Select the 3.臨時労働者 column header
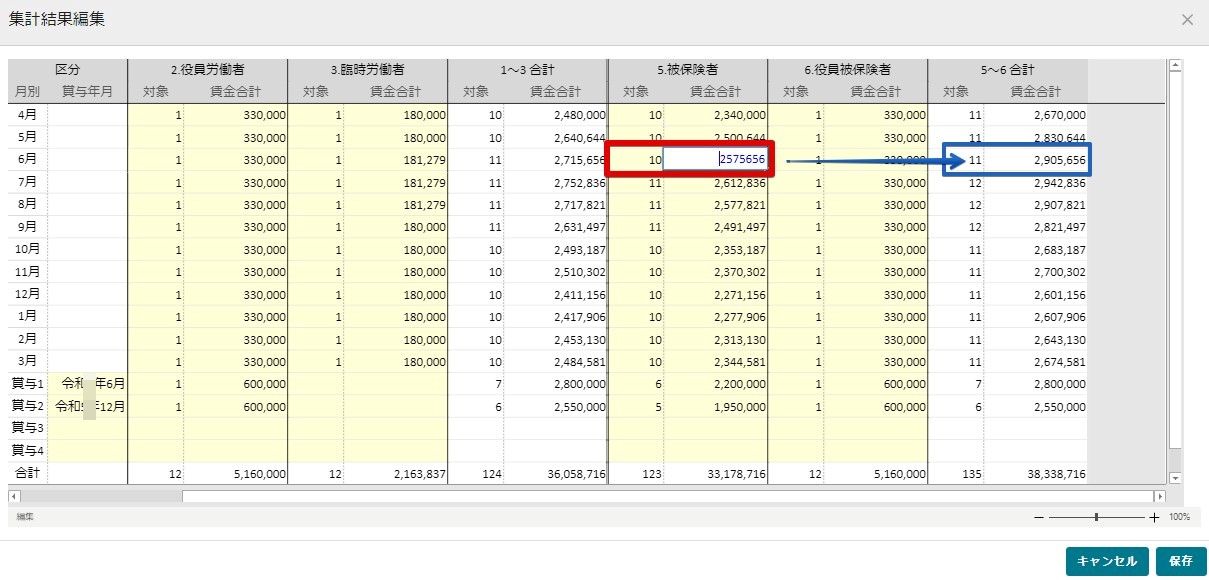This screenshot has width=1209, height=580. coord(367,70)
